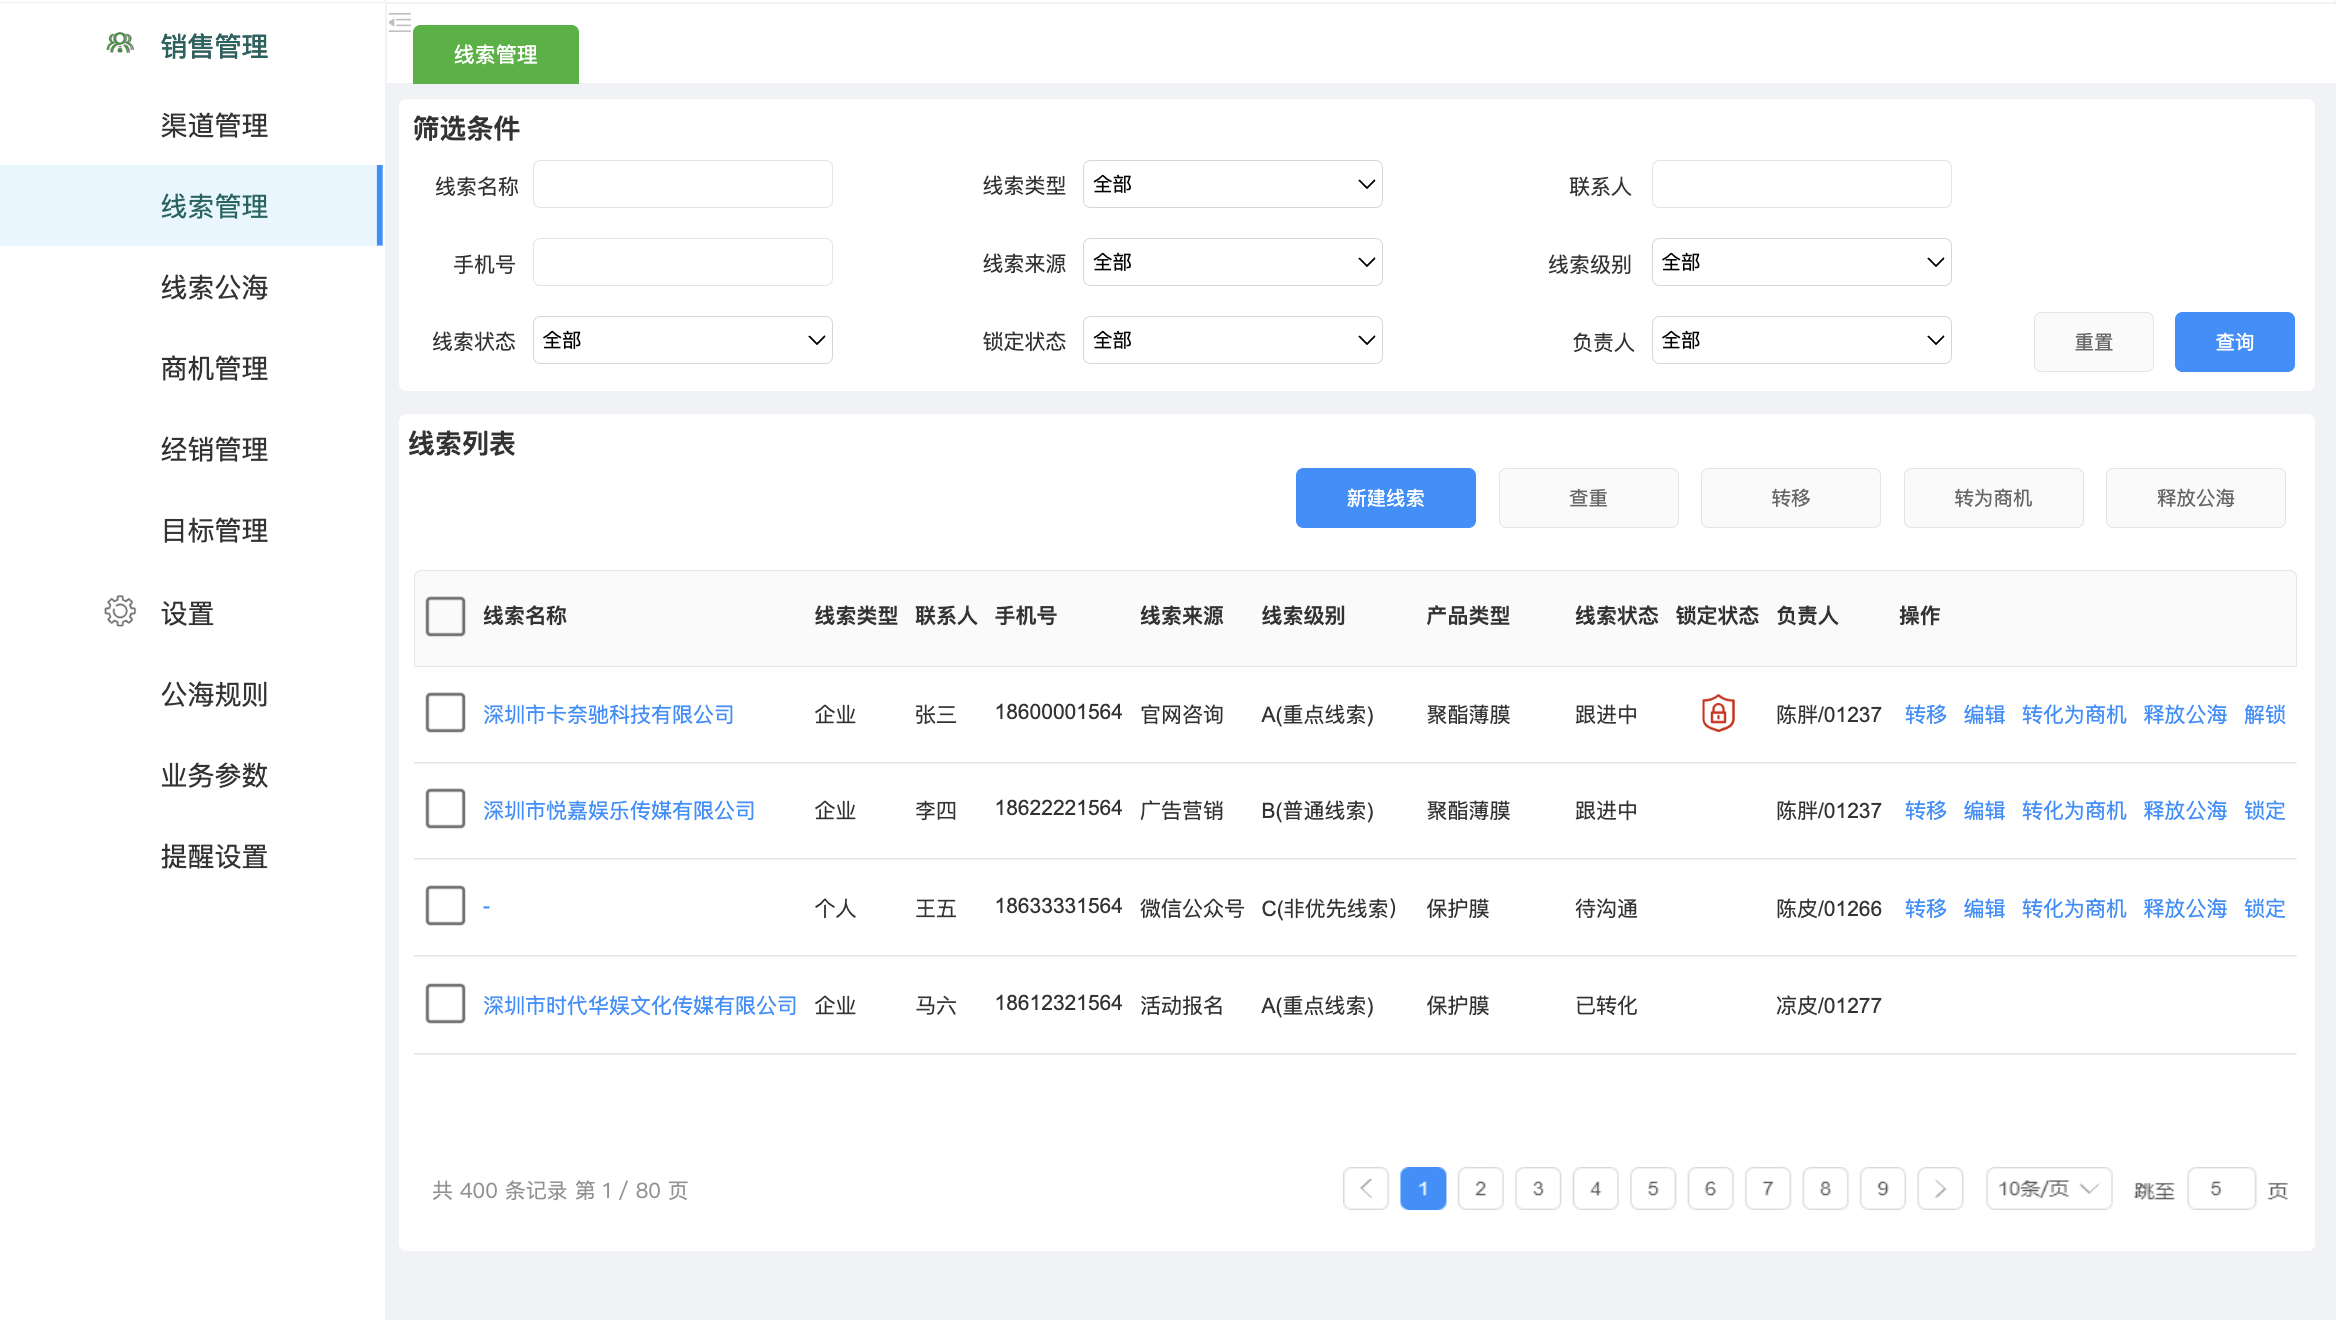Viewport: 2336px width, 1320px height.
Task: Open 经销管理 in the sidebar
Action: [214, 450]
